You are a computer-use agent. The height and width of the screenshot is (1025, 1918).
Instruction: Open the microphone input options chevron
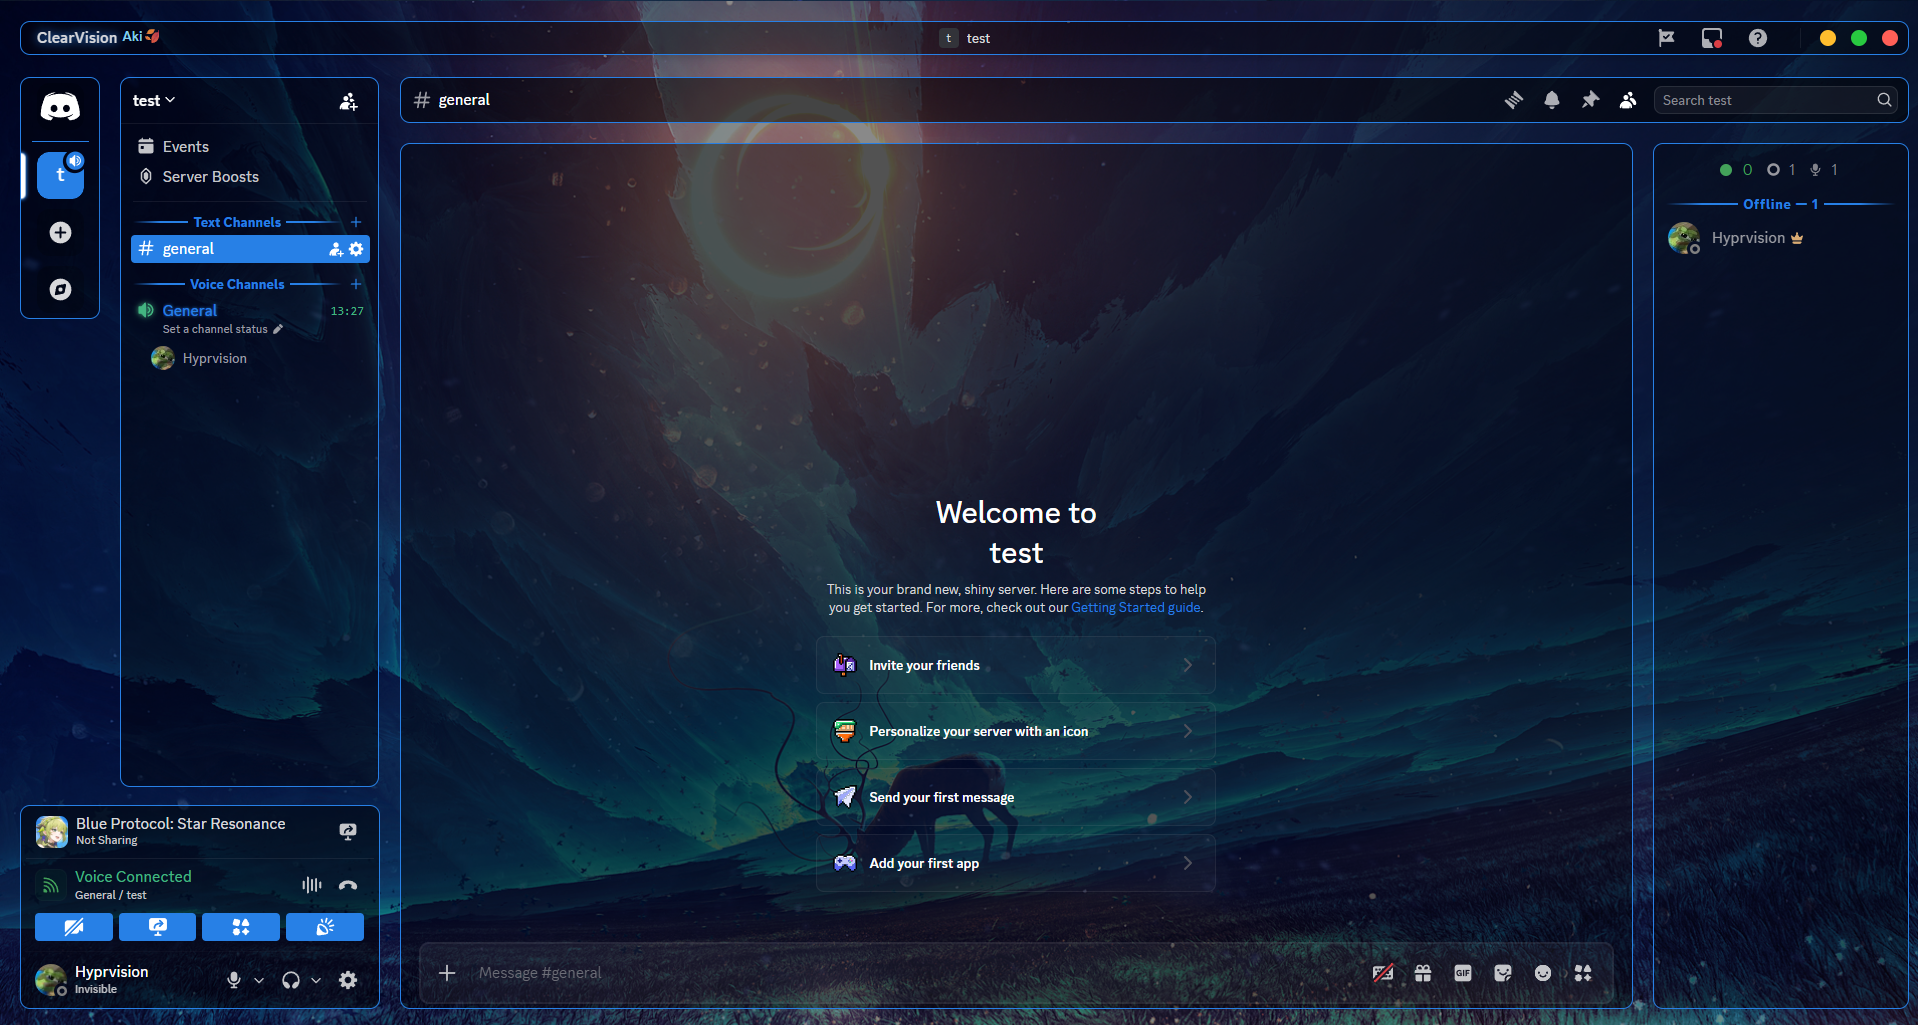(259, 980)
